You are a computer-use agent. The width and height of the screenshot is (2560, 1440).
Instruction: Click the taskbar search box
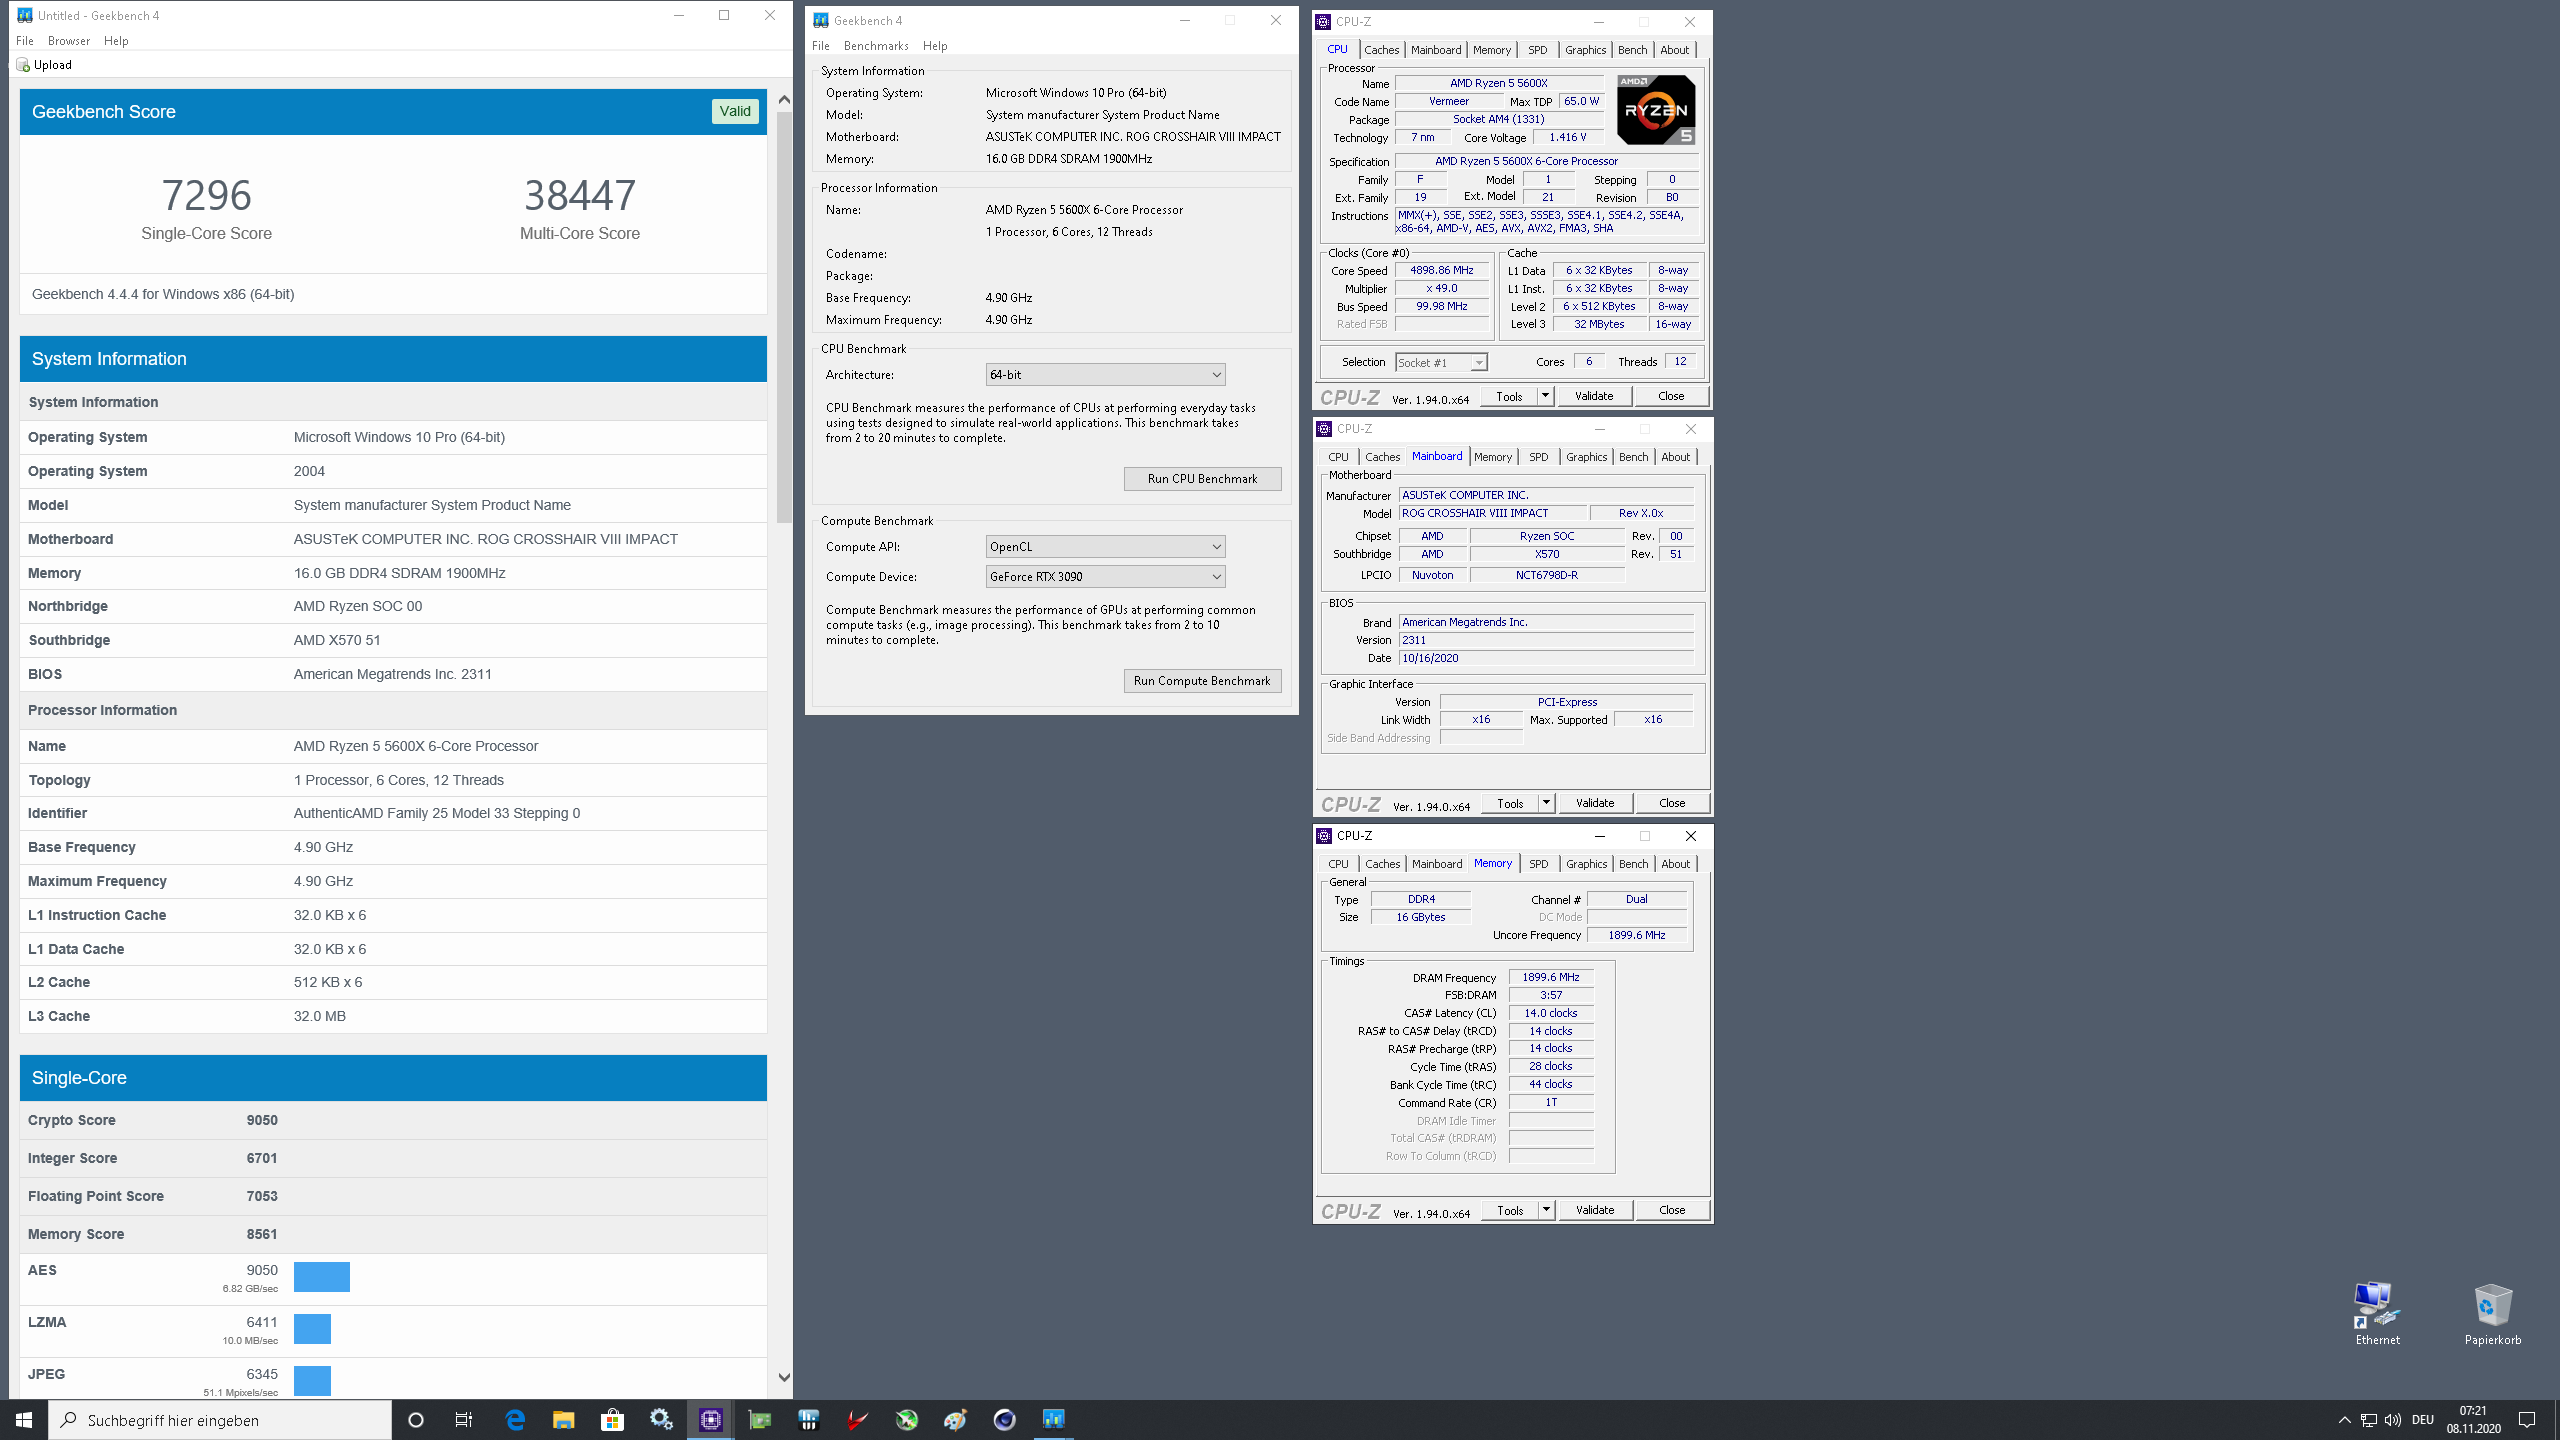pyautogui.click(x=220, y=1420)
